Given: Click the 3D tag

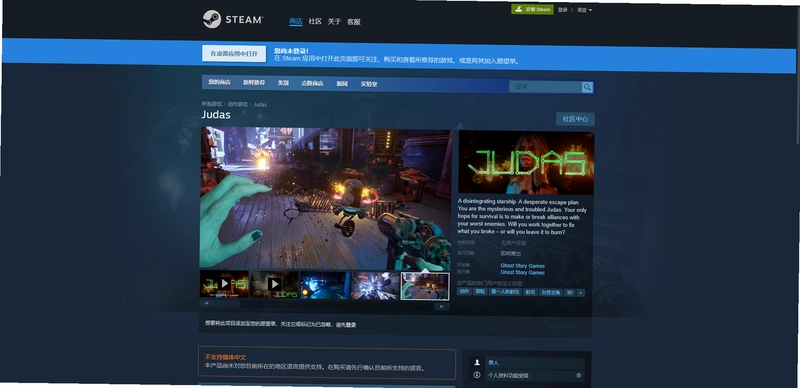Looking at the screenshot, I should pyautogui.click(x=569, y=293).
